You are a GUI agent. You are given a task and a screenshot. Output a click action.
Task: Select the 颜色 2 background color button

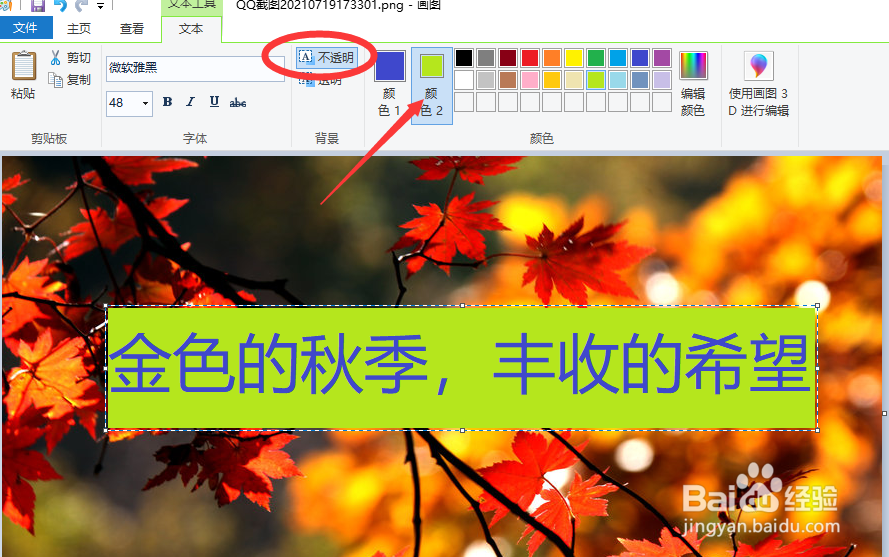click(431, 86)
